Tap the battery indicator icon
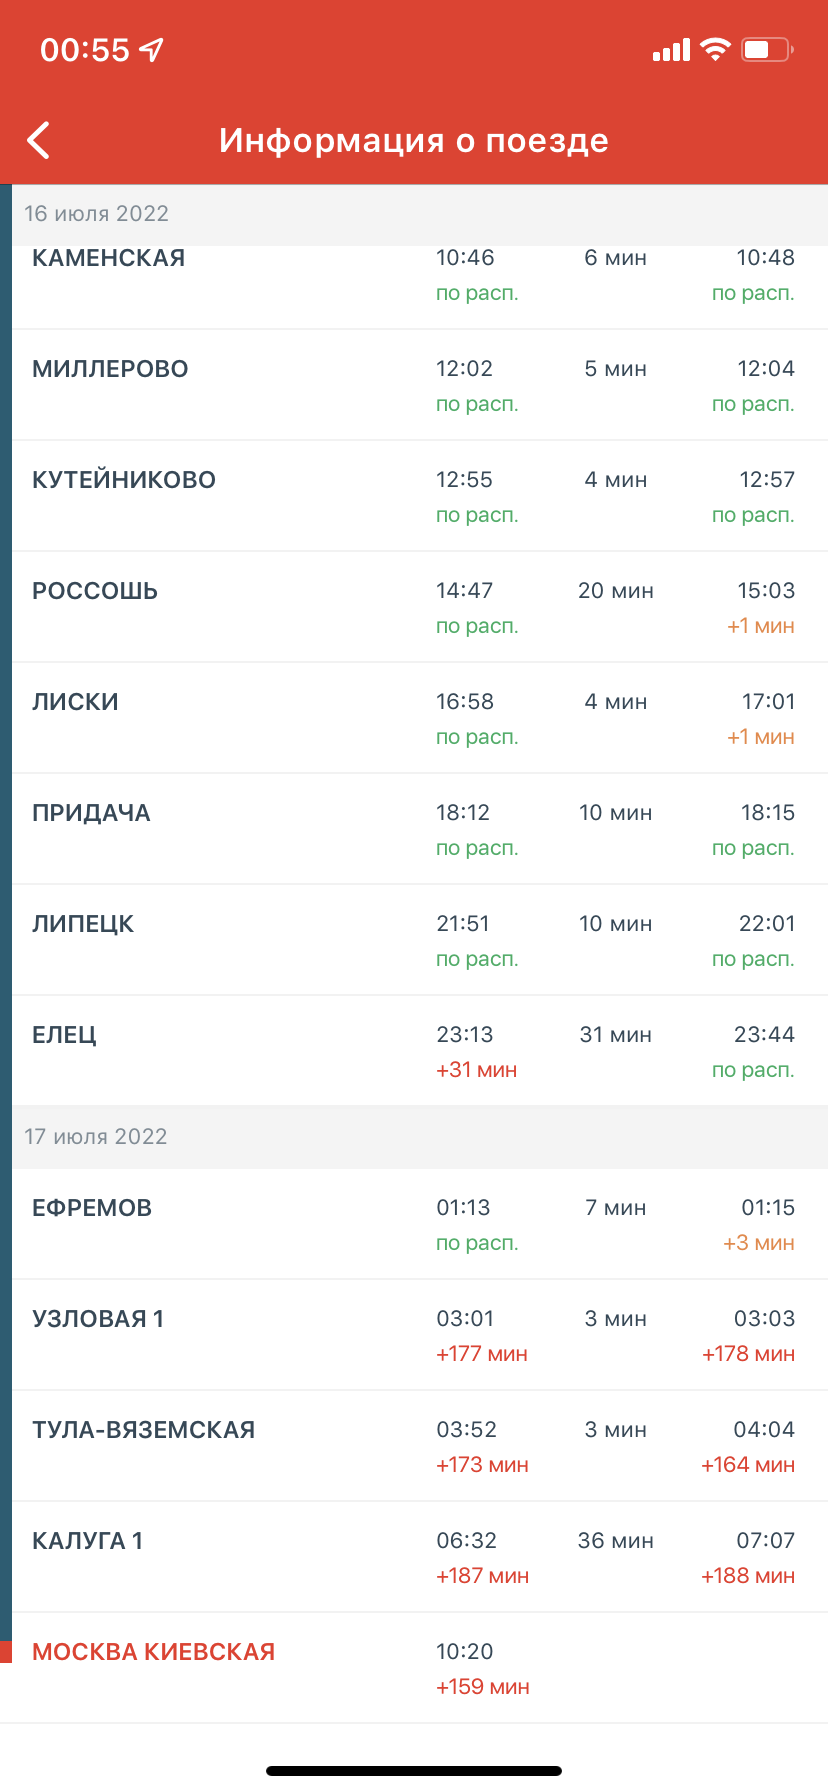 pyautogui.click(x=767, y=49)
